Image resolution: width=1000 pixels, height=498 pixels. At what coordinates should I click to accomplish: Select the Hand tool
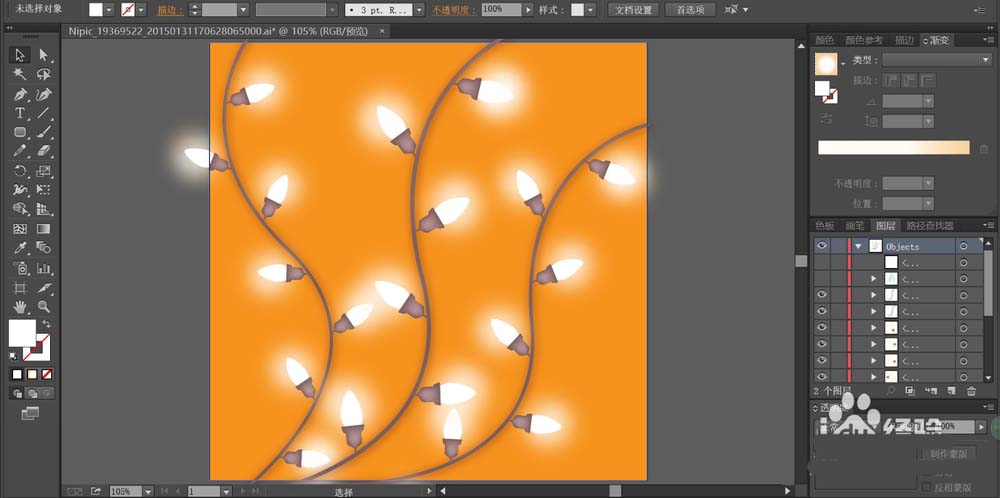[x=20, y=307]
